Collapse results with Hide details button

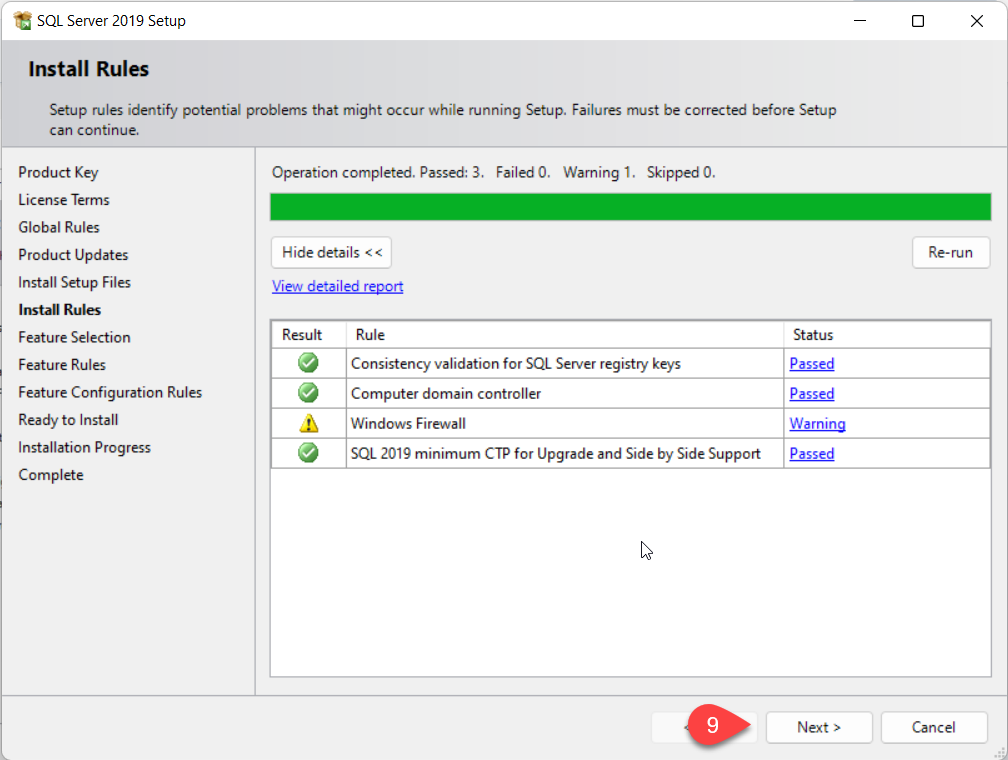tap(331, 253)
